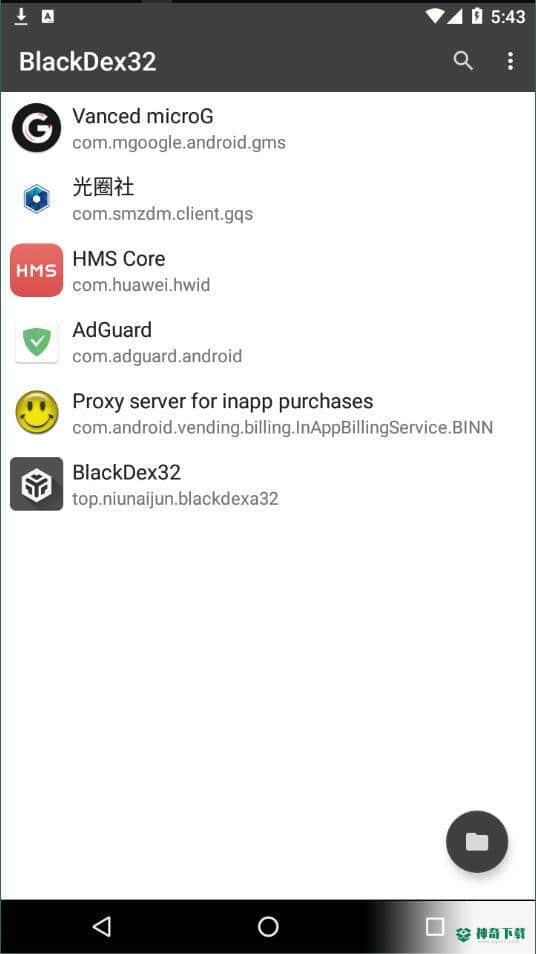This screenshot has height=954, width=536.
Task: Click package name top.niunaijun.blackdexa32
Action: tap(175, 499)
